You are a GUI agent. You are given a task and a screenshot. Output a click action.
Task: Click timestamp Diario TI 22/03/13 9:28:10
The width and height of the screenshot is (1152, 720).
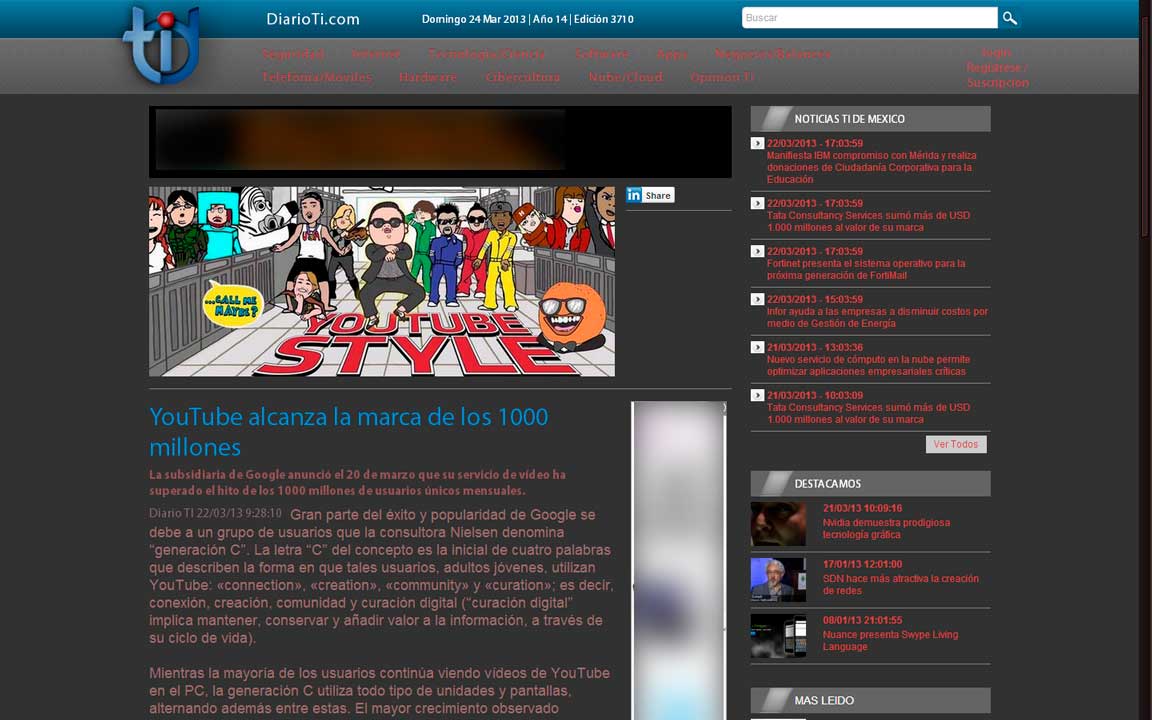pyautogui.click(x=215, y=513)
